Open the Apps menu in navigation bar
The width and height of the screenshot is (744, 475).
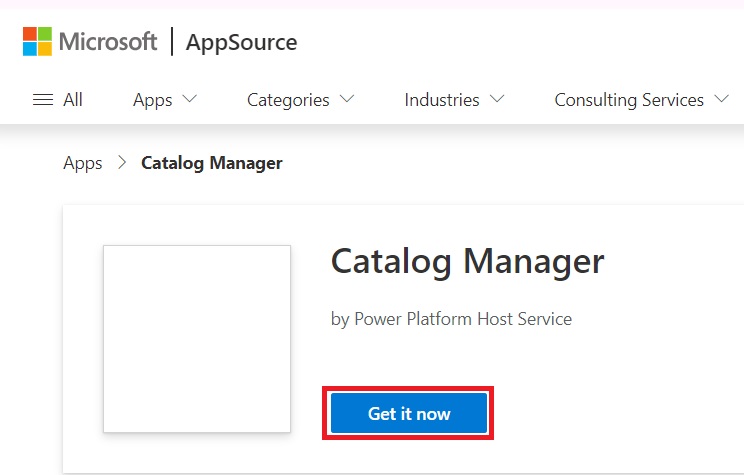[152, 100]
